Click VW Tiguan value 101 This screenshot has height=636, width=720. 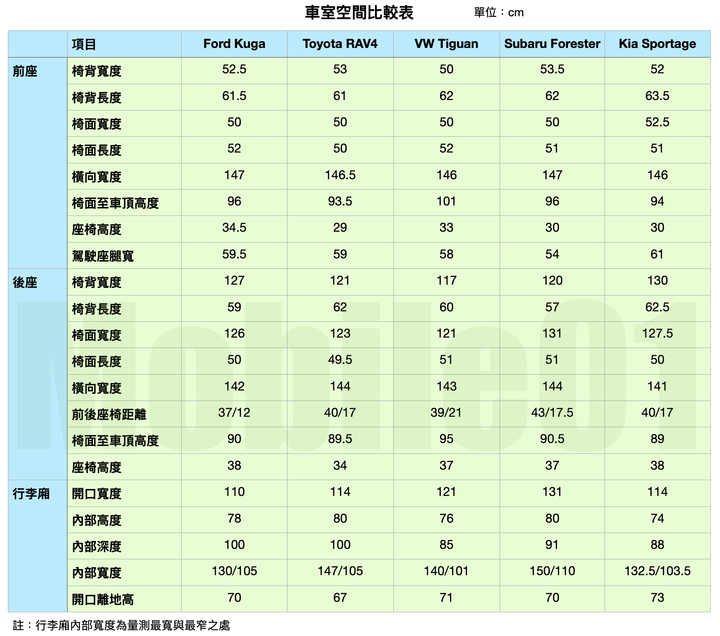[x=446, y=202]
